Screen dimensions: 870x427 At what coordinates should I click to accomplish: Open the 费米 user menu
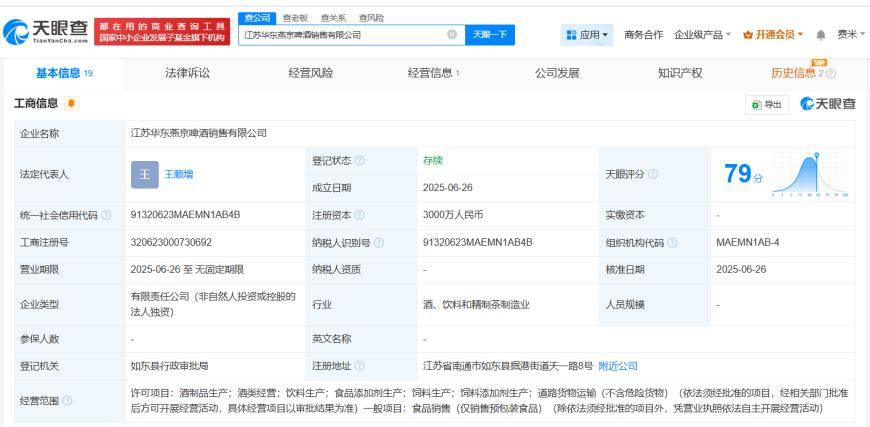click(x=851, y=35)
